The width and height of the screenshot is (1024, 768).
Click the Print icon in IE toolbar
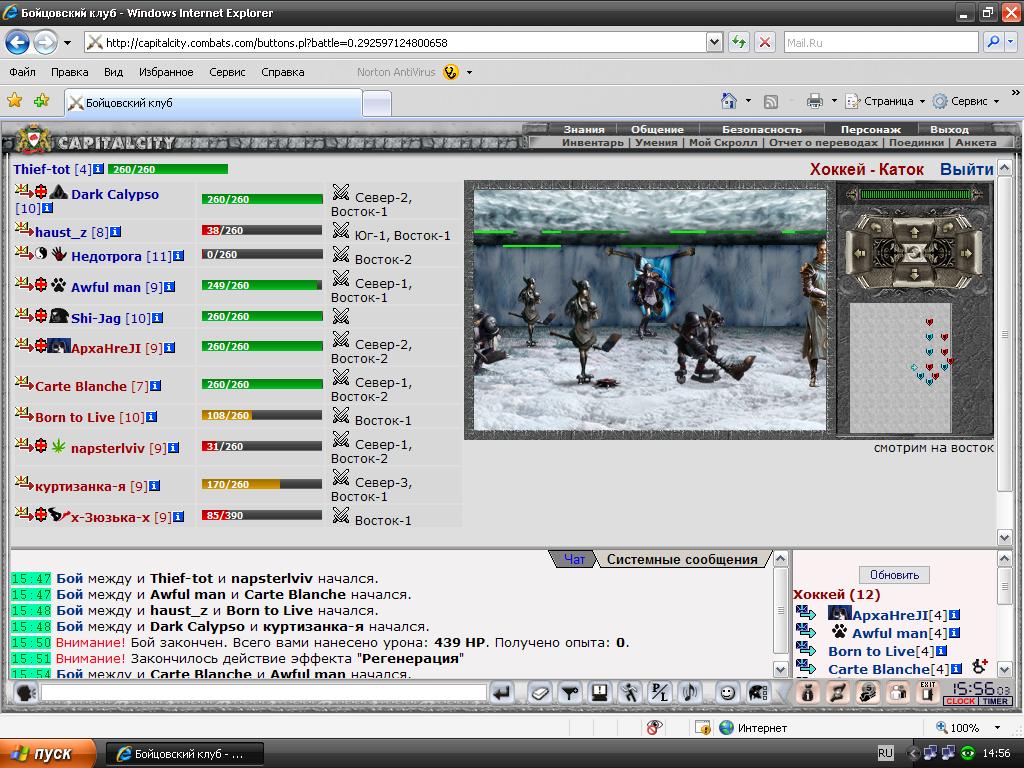click(814, 101)
